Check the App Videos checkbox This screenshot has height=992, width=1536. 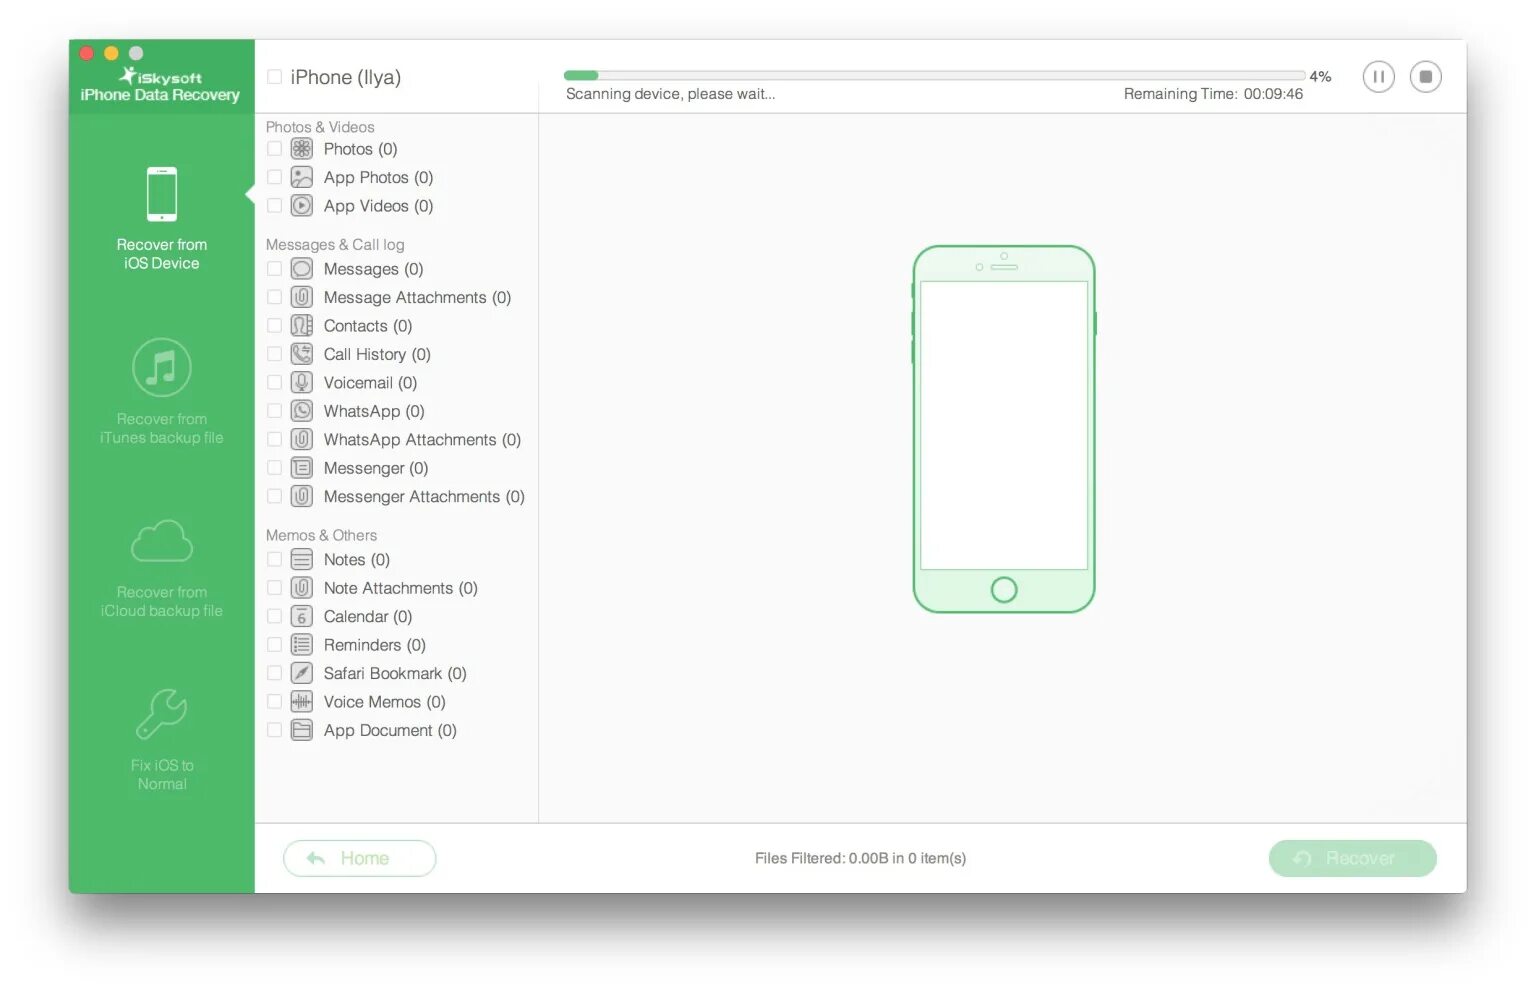274,206
